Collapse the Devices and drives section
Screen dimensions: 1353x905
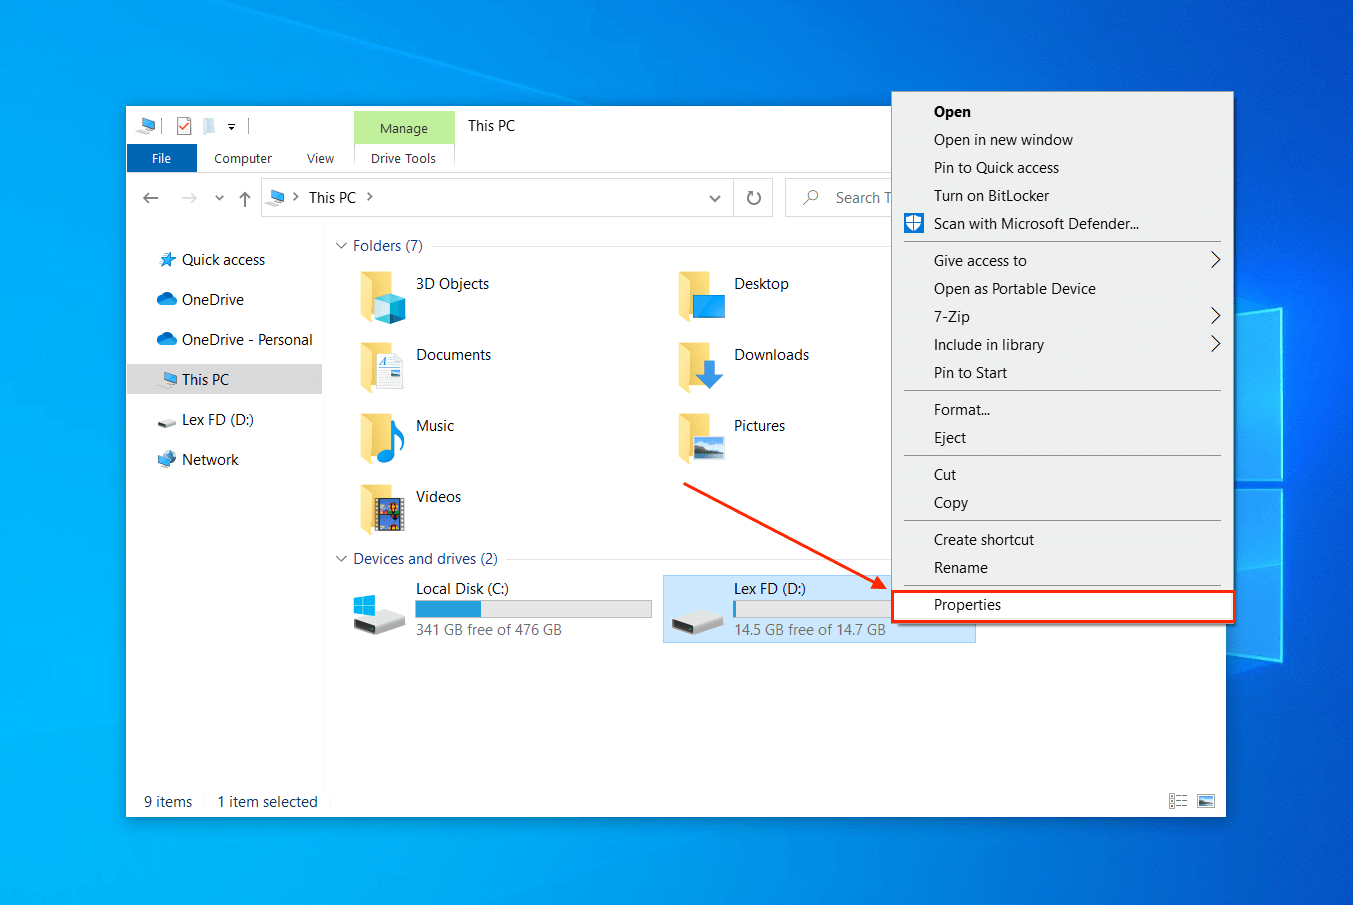341,558
